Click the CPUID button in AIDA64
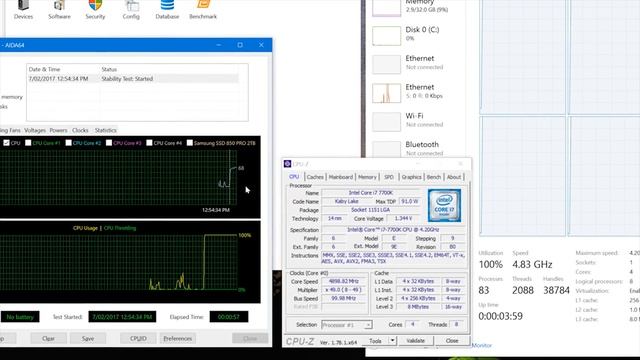 pyautogui.click(x=138, y=338)
